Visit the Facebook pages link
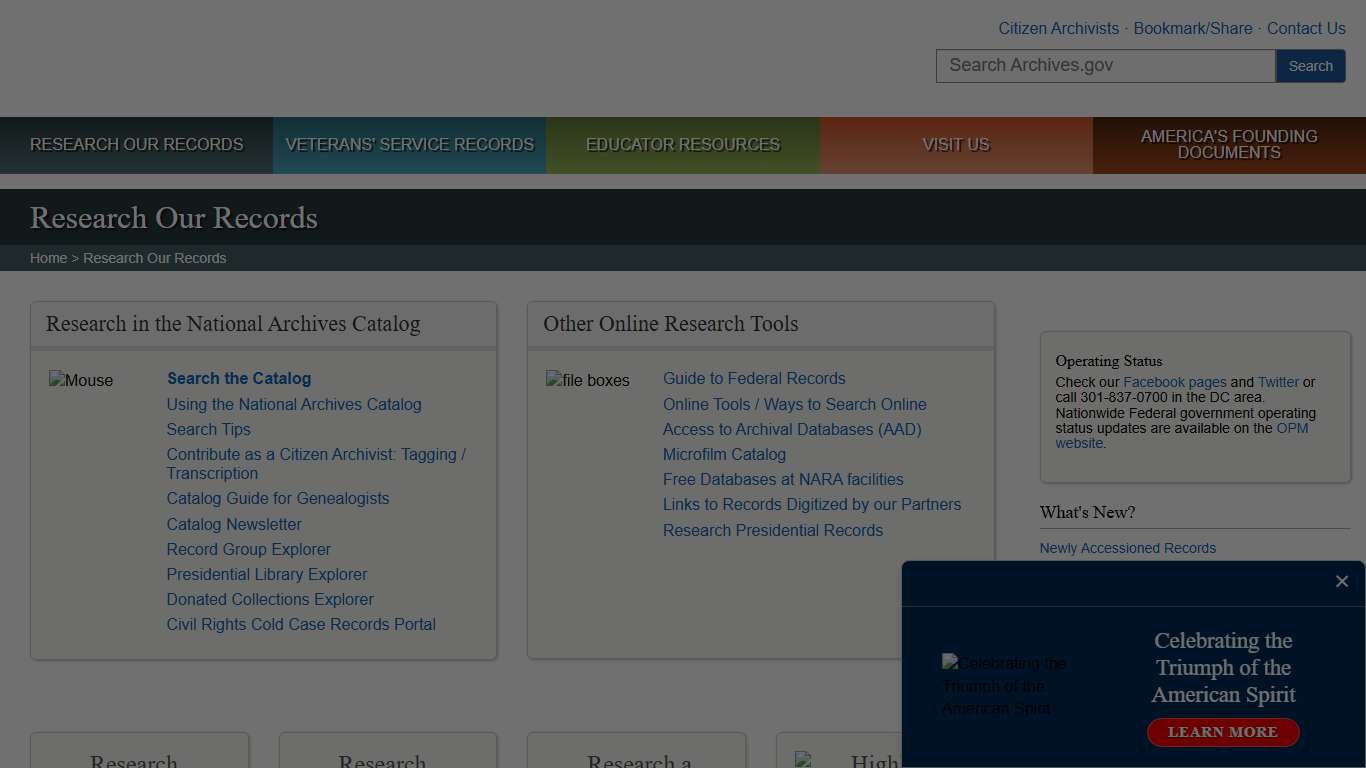Image resolution: width=1366 pixels, height=768 pixels. pyautogui.click(x=1174, y=382)
